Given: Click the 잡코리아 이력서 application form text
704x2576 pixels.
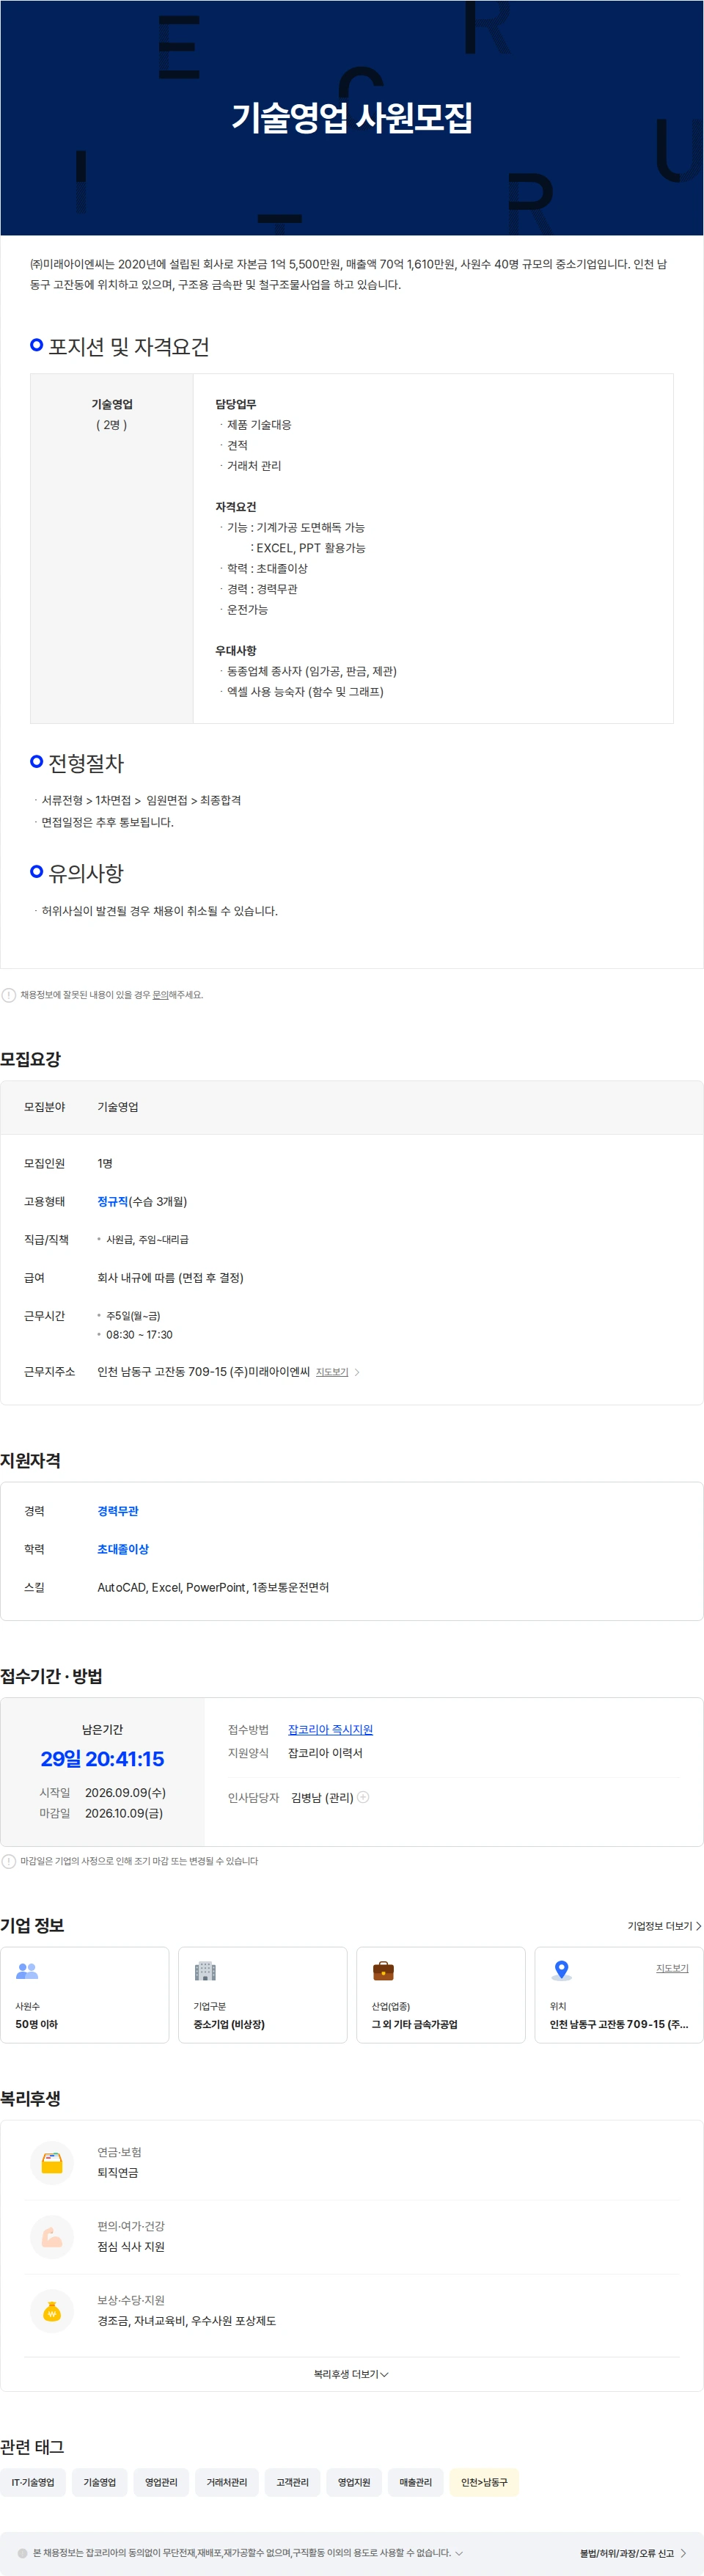Looking at the screenshot, I should pyautogui.click(x=325, y=1752).
